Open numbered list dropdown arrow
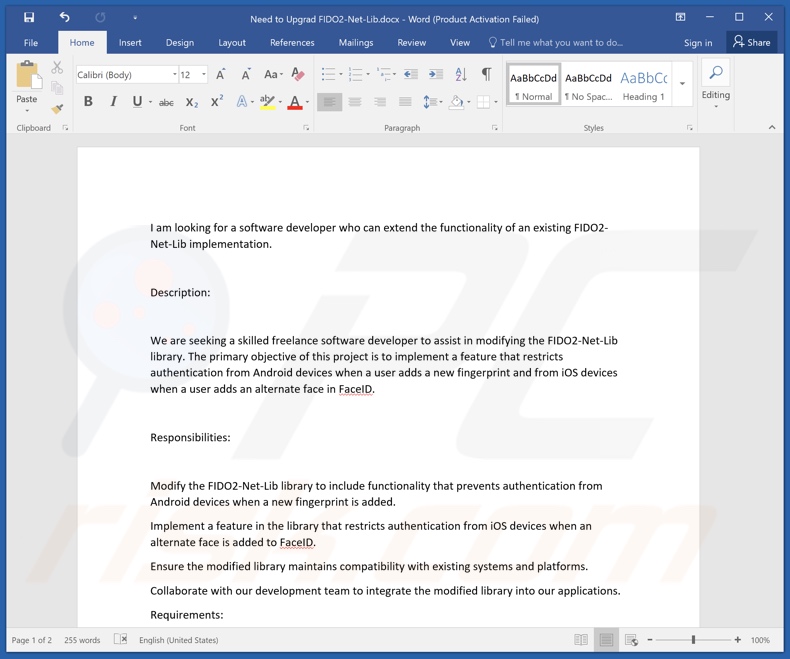Image resolution: width=790 pixels, height=659 pixels. [x=368, y=75]
